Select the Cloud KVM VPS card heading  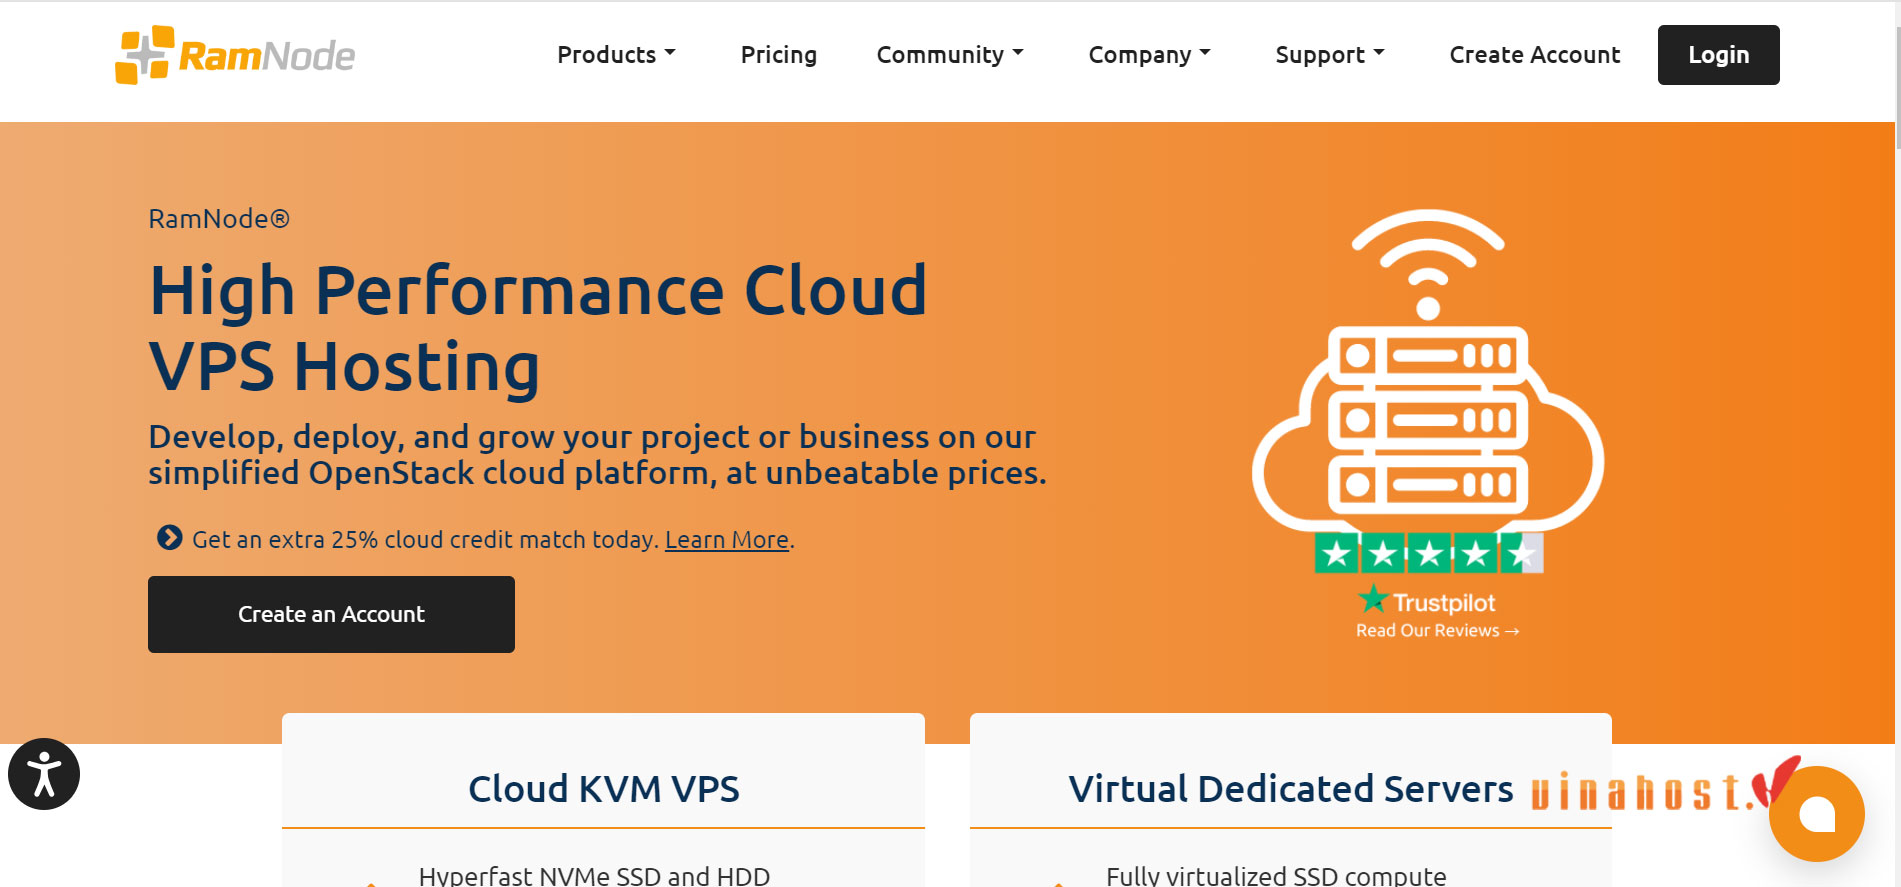[604, 789]
